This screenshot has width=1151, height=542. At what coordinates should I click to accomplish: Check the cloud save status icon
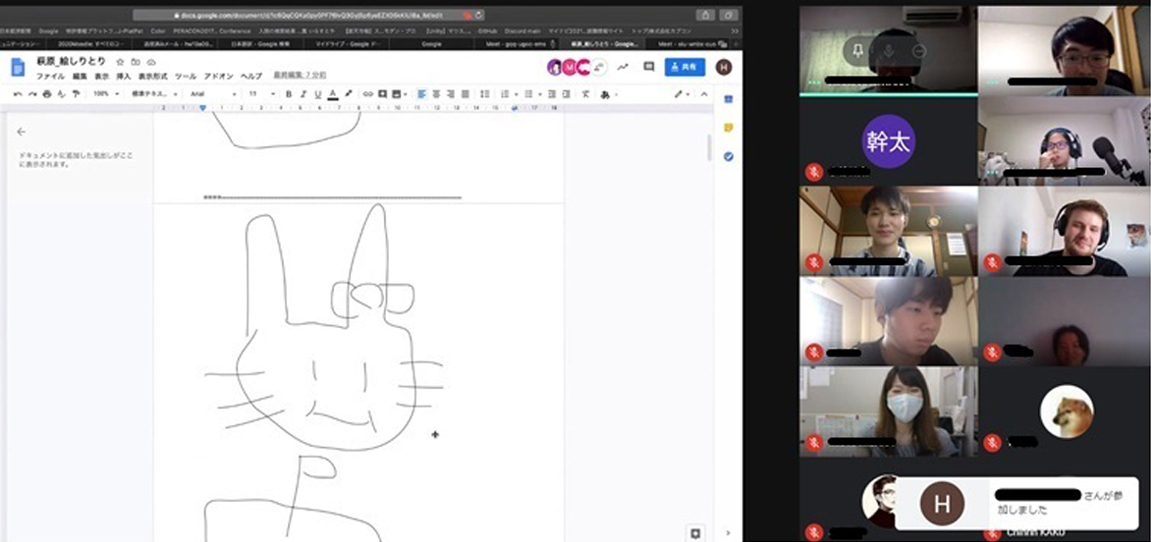click(x=150, y=62)
